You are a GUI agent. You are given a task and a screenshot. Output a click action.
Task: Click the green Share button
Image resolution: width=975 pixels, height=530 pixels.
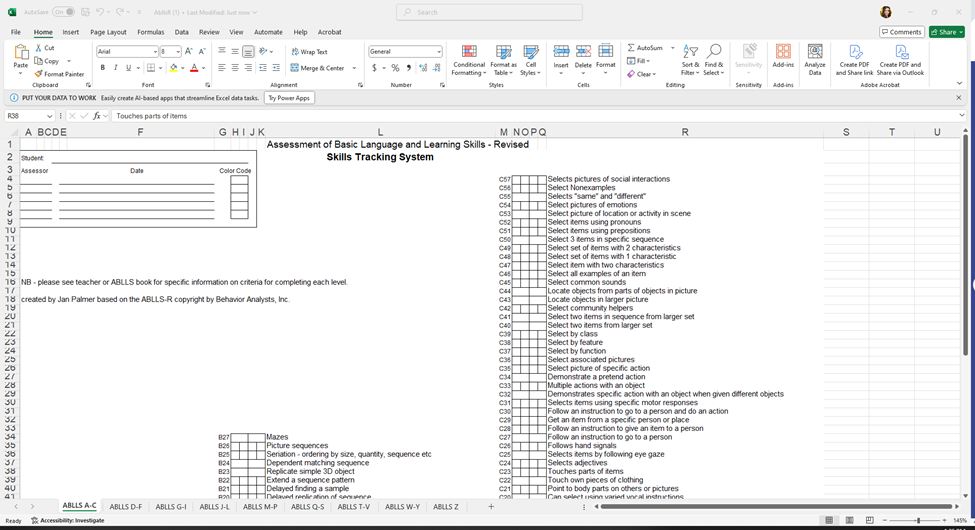coord(946,32)
